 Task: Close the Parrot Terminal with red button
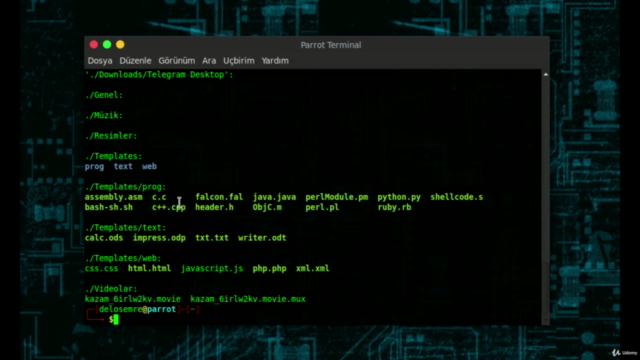(94, 44)
